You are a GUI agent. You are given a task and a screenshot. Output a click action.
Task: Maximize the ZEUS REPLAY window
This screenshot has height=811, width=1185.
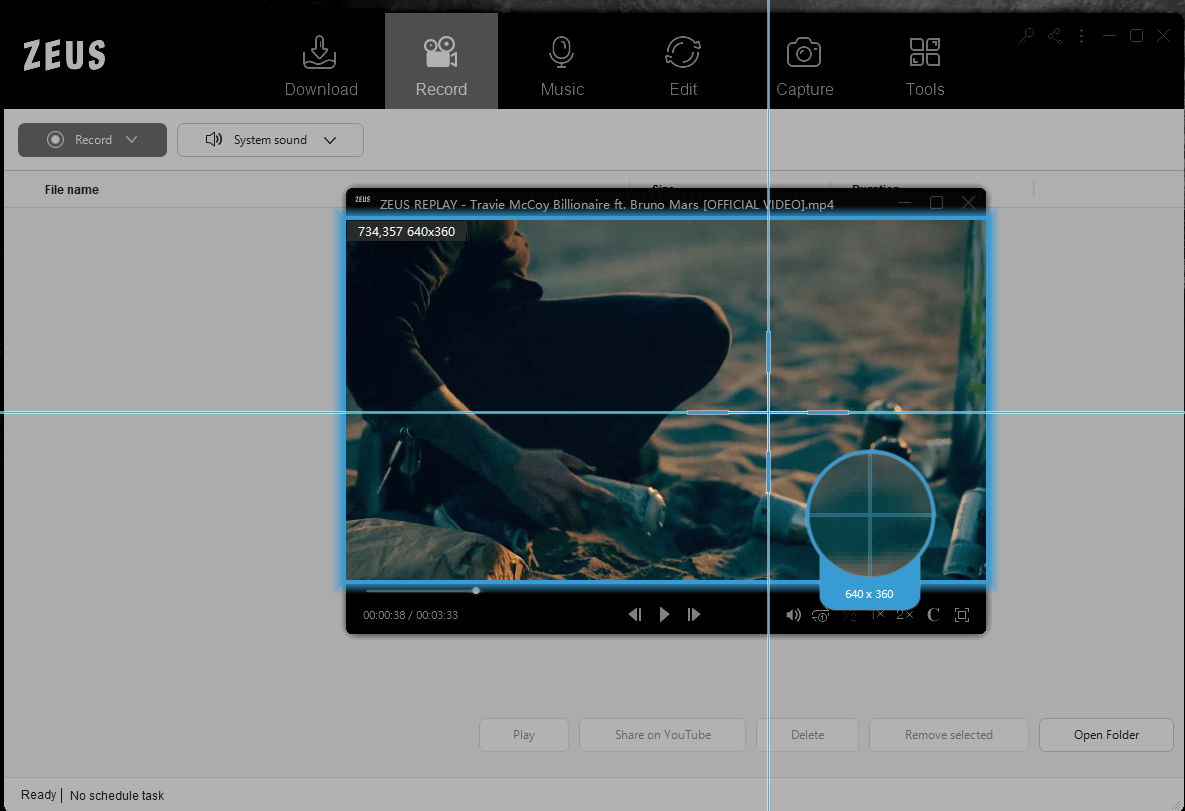[936, 203]
